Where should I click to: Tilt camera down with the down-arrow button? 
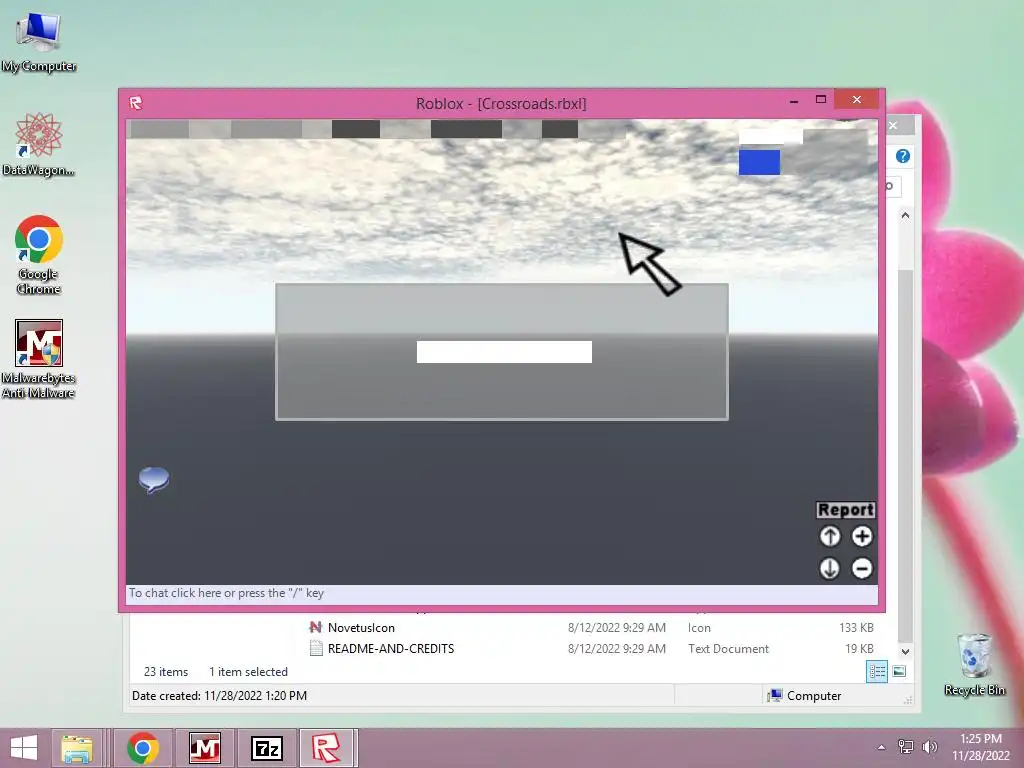pyautogui.click(x=829, y=568)
